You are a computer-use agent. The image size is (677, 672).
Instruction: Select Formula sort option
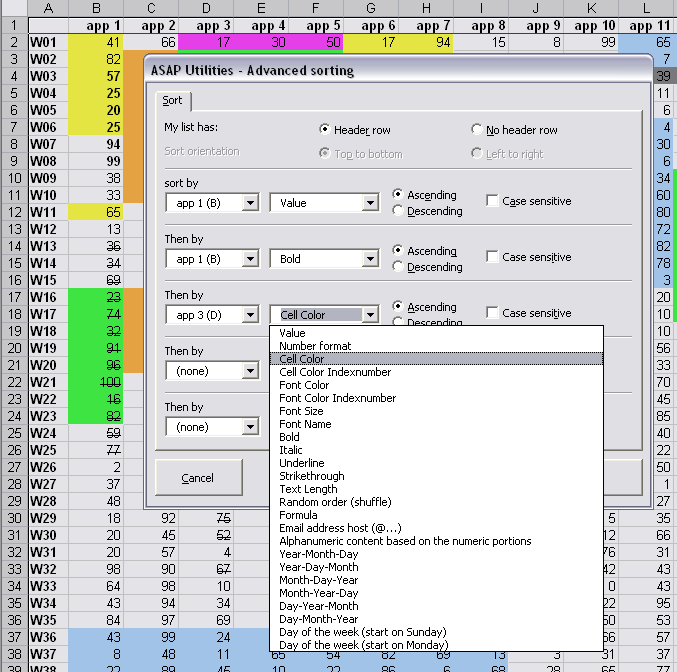(436, 515)
